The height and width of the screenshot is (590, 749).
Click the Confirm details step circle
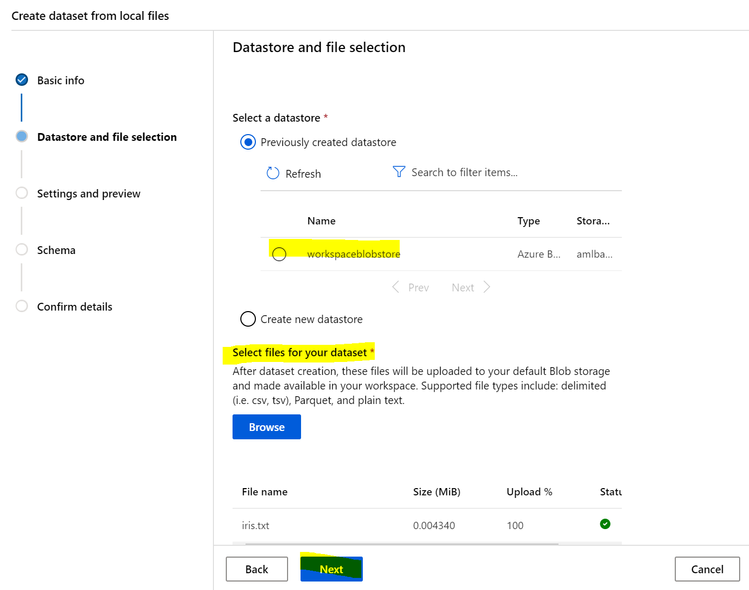[x=22, y=306]
